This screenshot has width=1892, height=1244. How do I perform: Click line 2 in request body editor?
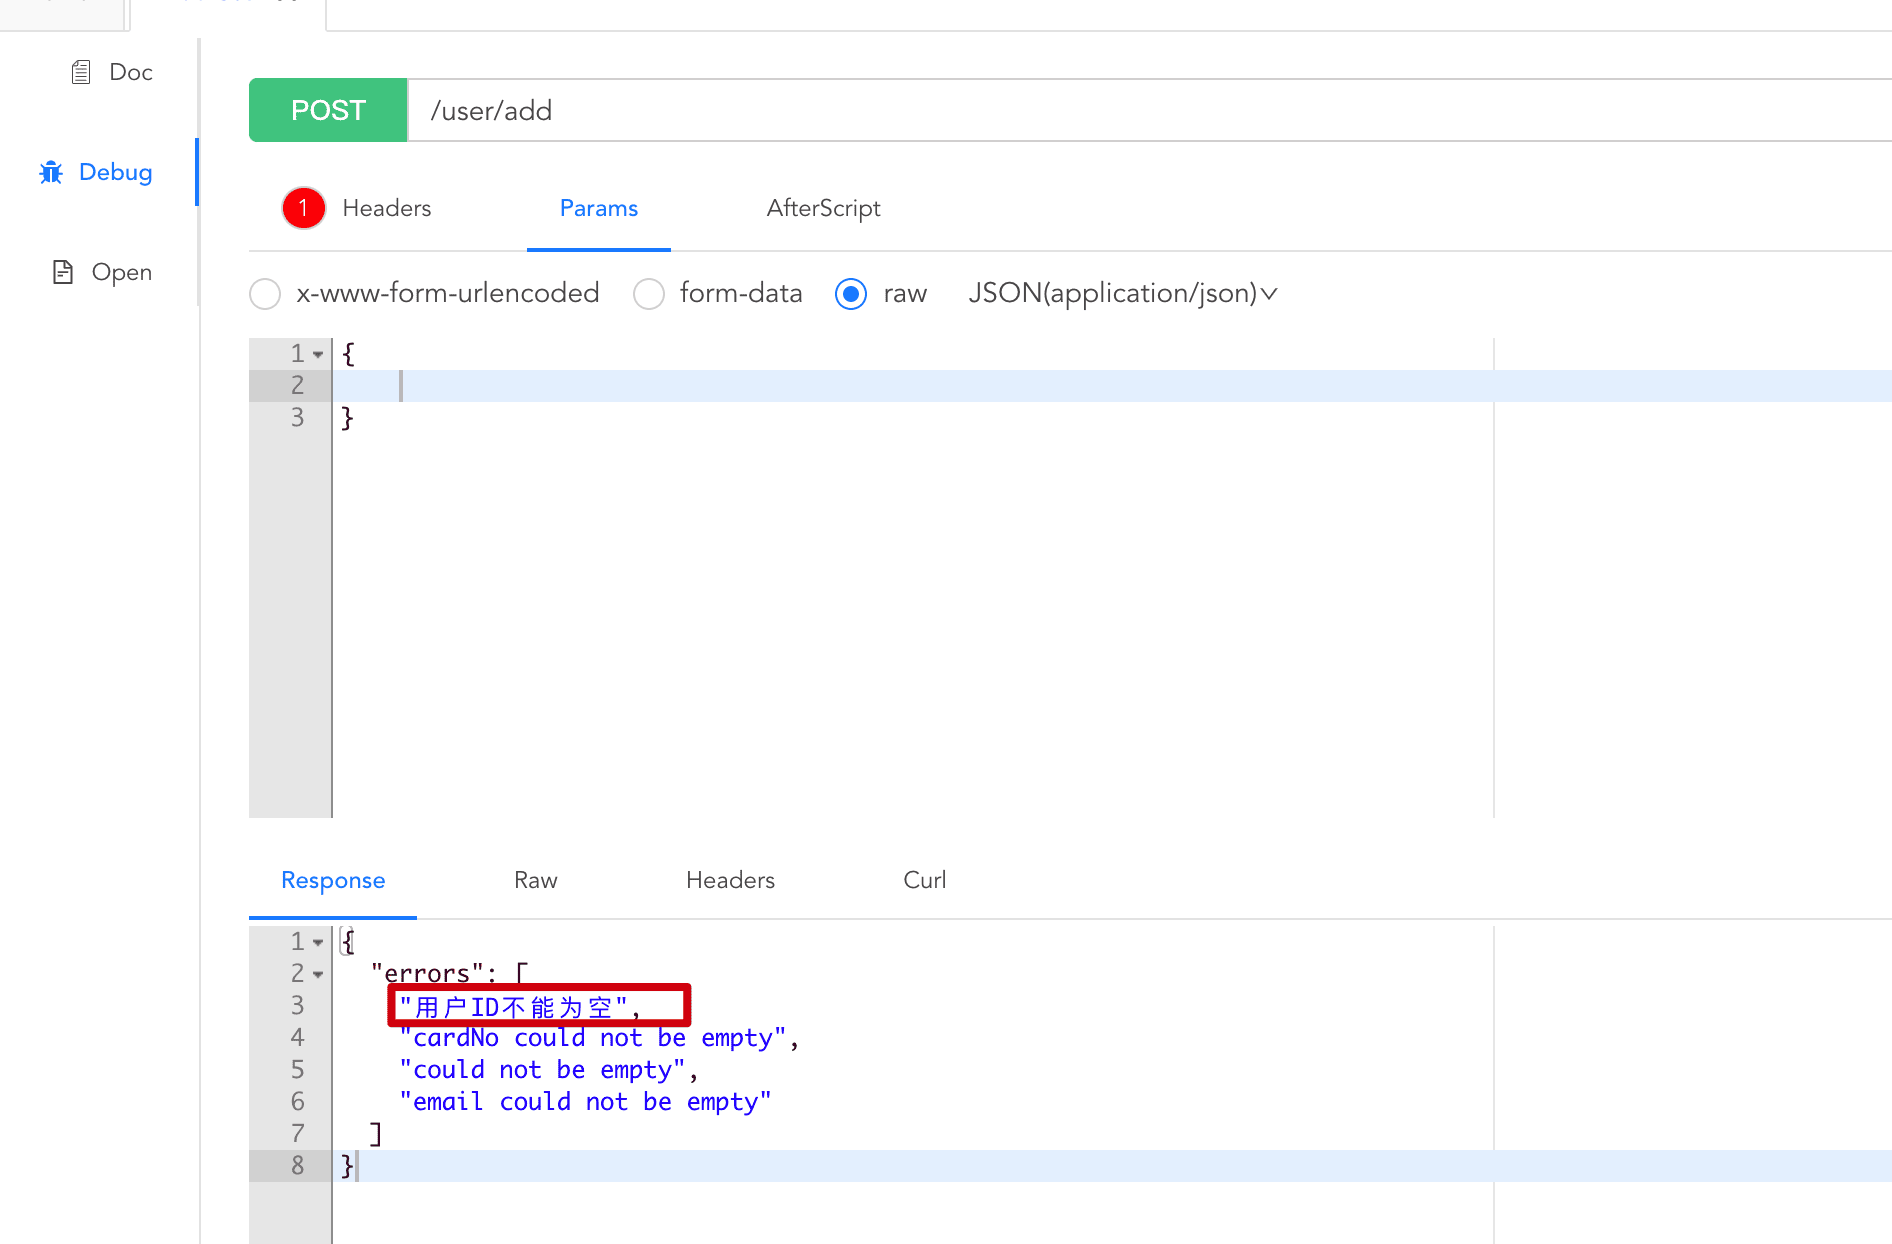[900, 386]
